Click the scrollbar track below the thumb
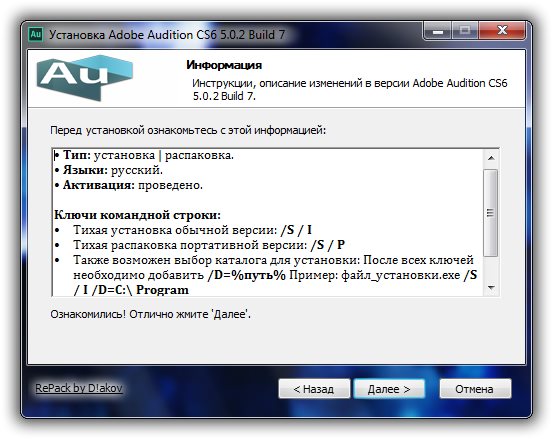This screenshot has width=553, height=439. (x=491, y=268)
